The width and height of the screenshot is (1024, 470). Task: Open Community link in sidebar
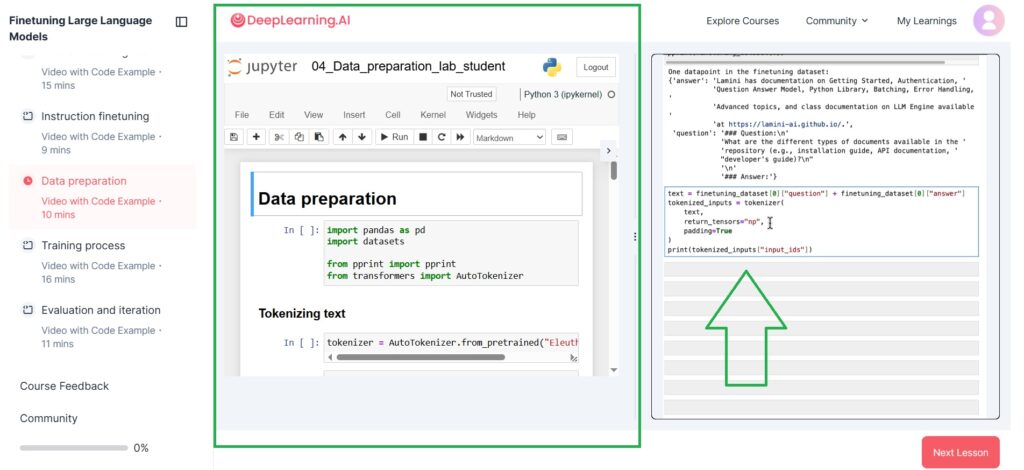coord(48,418)
